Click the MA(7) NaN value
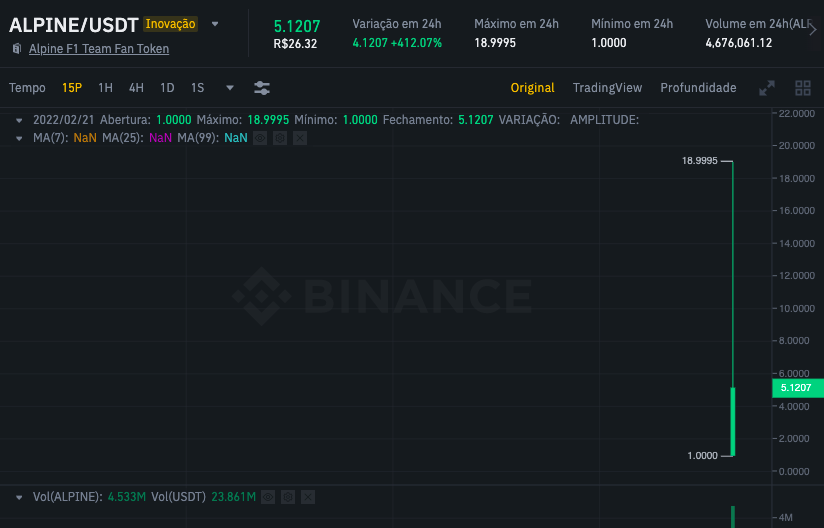The image size is (824, 528). (x=85, y=138)
